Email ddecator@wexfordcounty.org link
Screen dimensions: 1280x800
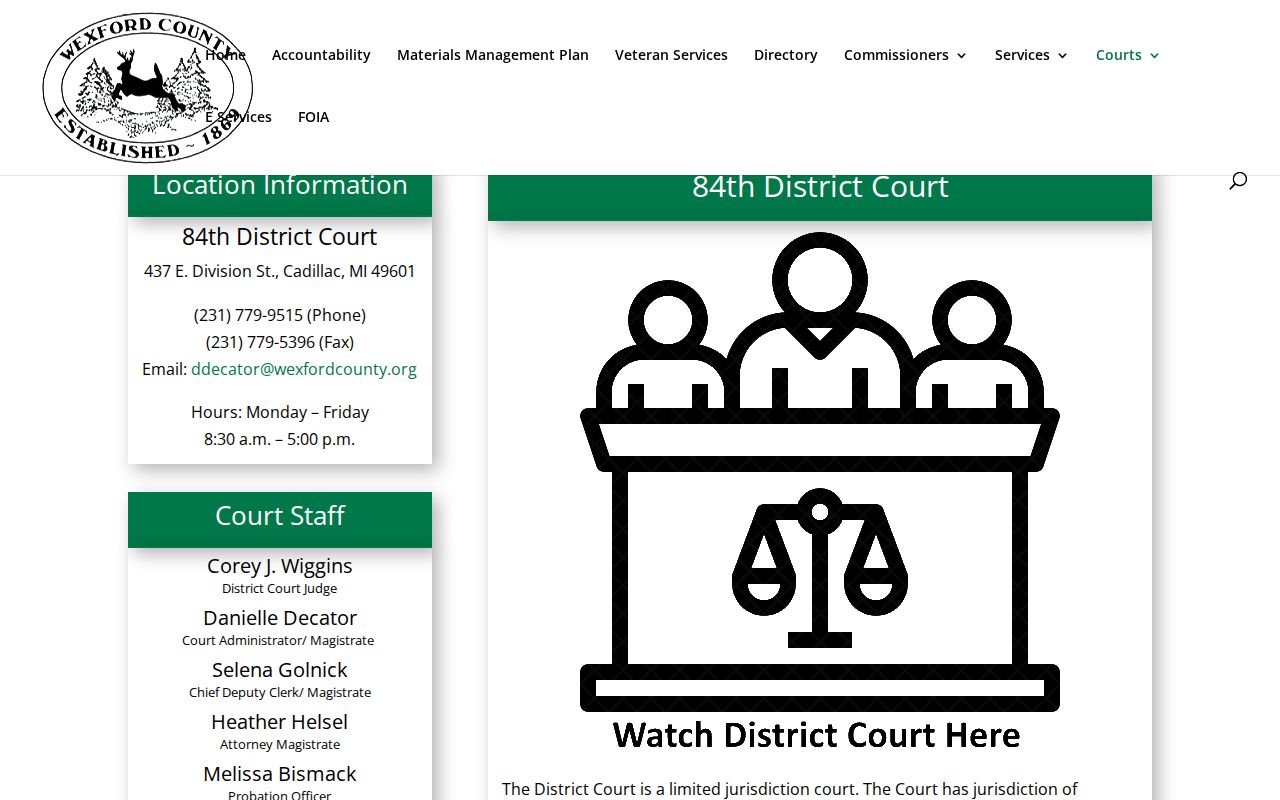tap(304, 369)
